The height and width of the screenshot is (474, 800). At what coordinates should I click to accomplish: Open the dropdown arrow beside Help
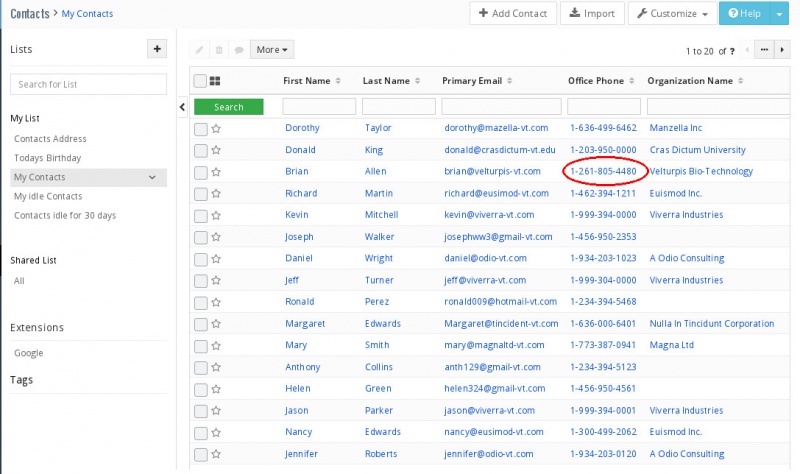pyautogui.click(x=780, y=14)
